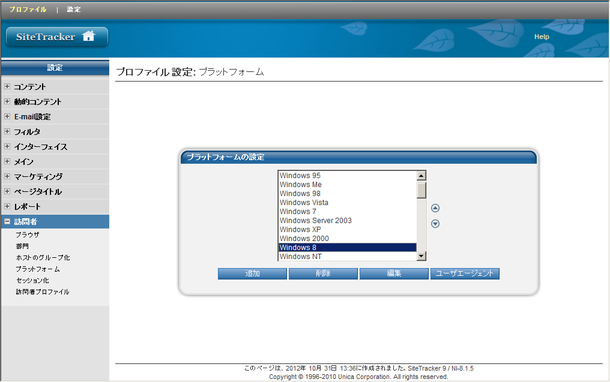The image size is (610, 382).
Task: Click the platform list scrollbar thumb
Action: pyautogui.click(x=421, y=190)
